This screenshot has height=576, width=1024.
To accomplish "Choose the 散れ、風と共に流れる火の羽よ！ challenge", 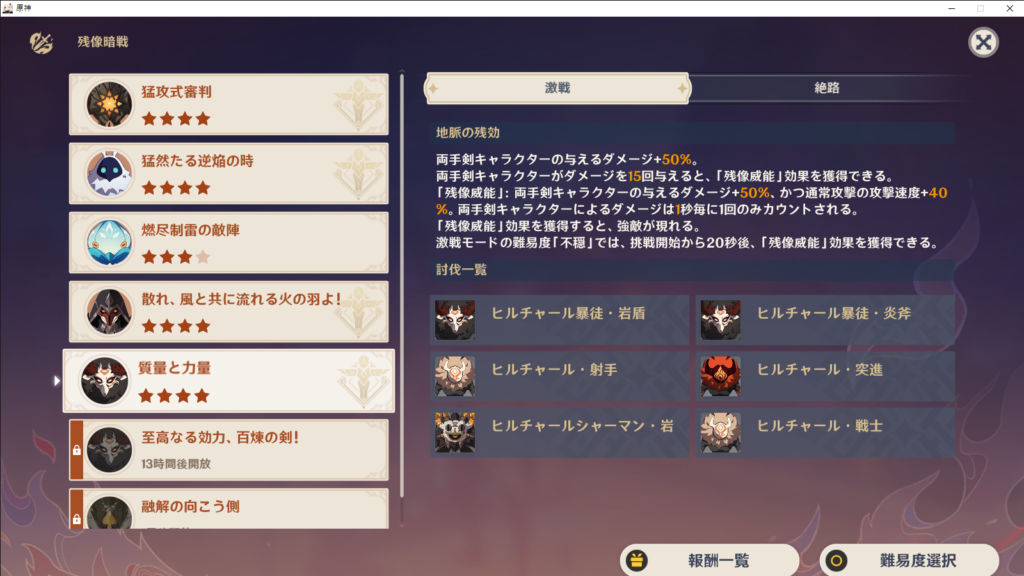I will pos(229,312).
